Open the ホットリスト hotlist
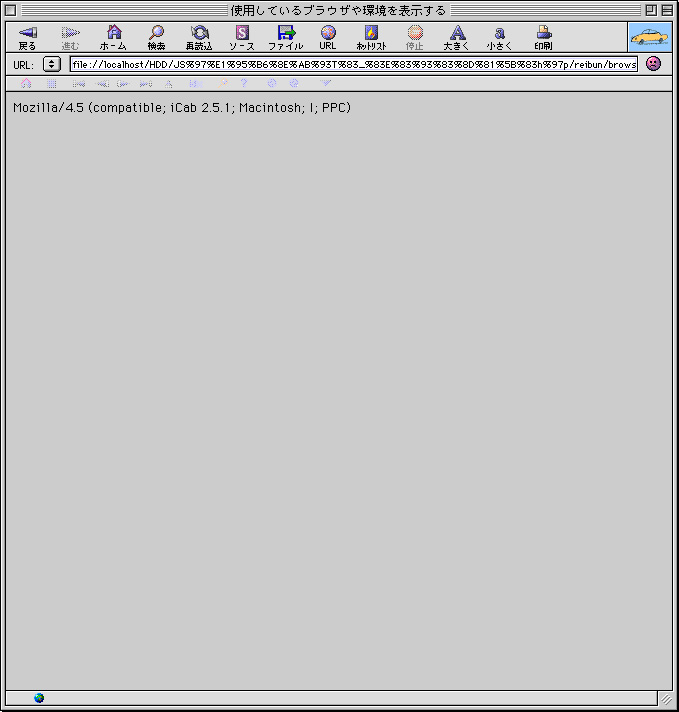Image resolution: width=679 pixels, height=712 pixels. point(371,37)
